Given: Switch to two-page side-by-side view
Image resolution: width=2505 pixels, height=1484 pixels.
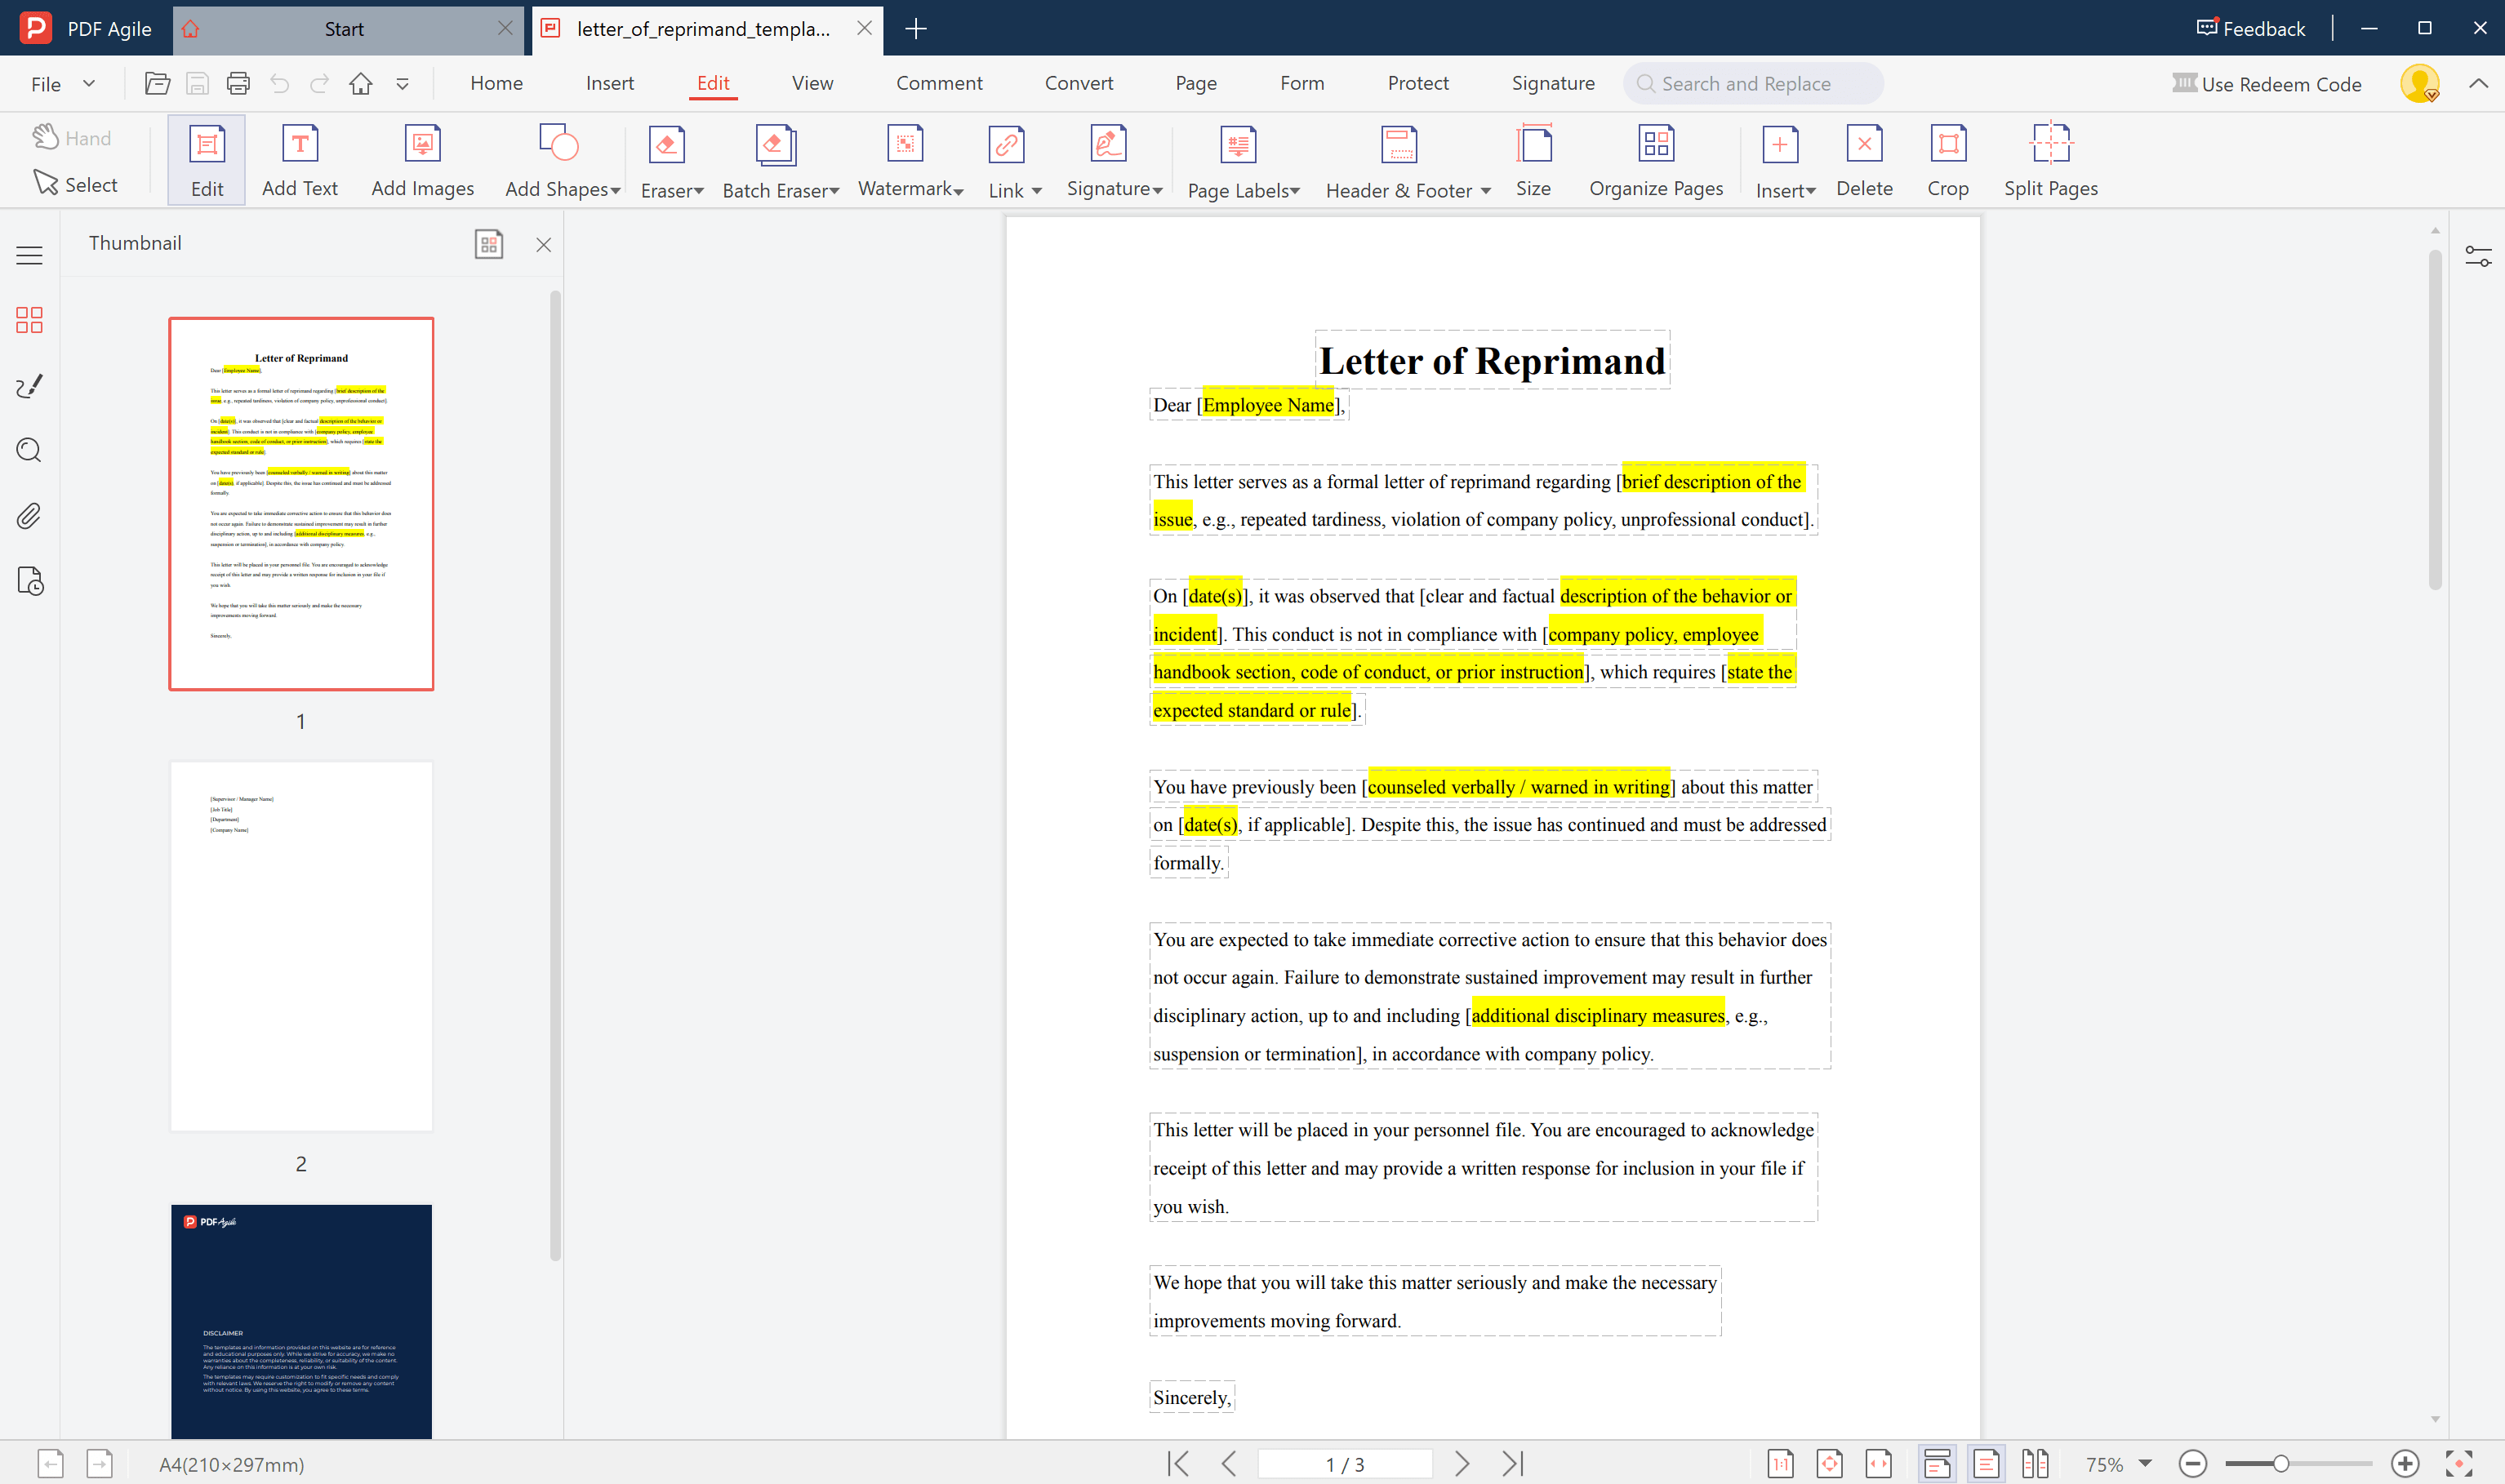Looking at the screenshot, I should click(x=2035, y=1462).
